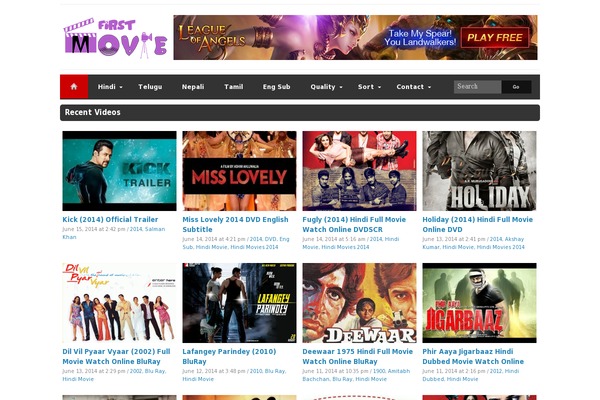The width and height of the screenshot is (600, 400).
Task: Open Deewaar 1975 Hindi Full Movie link
Action: click(357, 356)
